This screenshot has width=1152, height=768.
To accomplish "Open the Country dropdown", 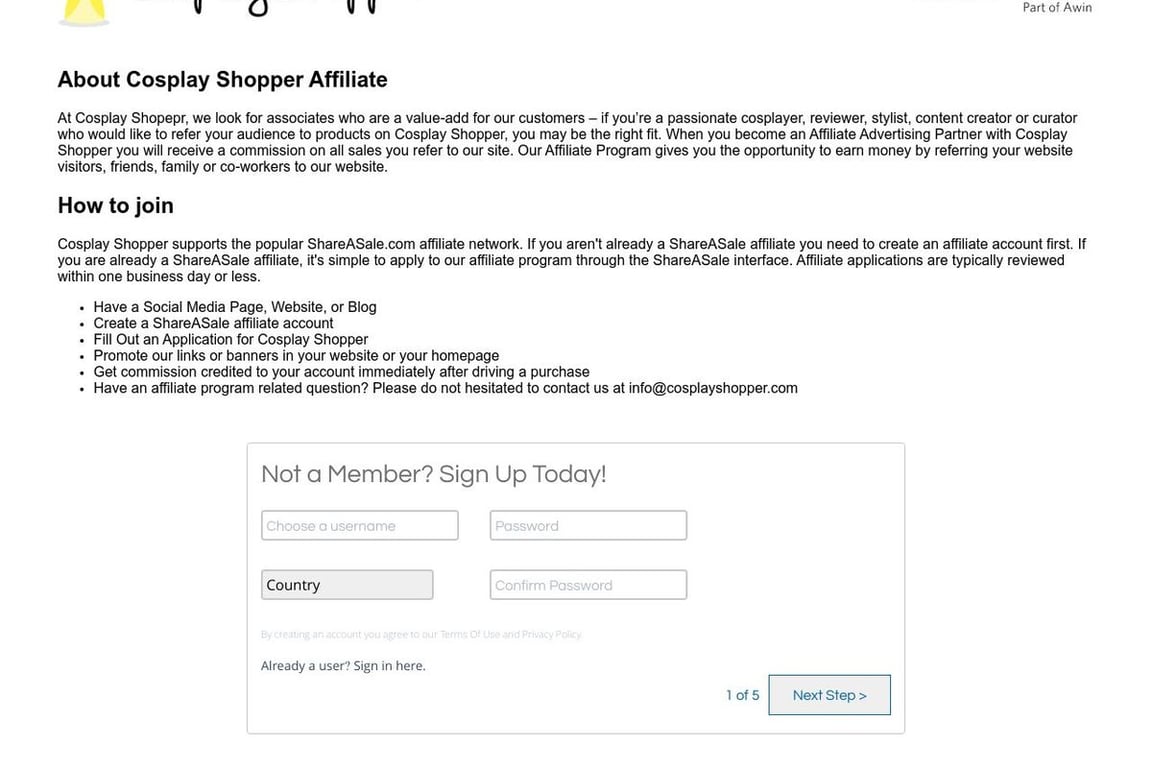I will pyautogui.click(x=347, y=585).
